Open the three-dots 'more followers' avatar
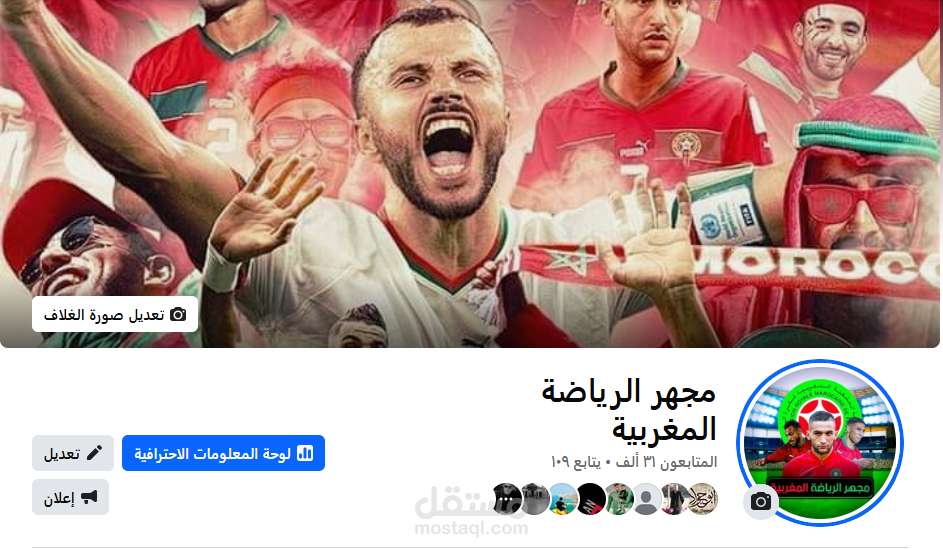The image size is (943, 549). 506,499
